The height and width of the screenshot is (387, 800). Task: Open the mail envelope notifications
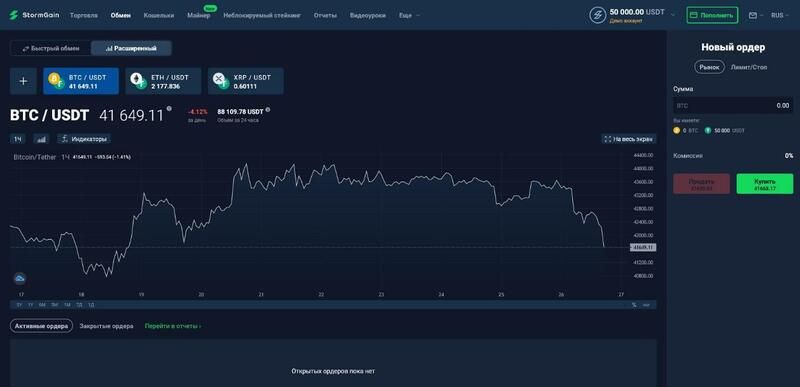pyautogui.click(x=753, y=15)
